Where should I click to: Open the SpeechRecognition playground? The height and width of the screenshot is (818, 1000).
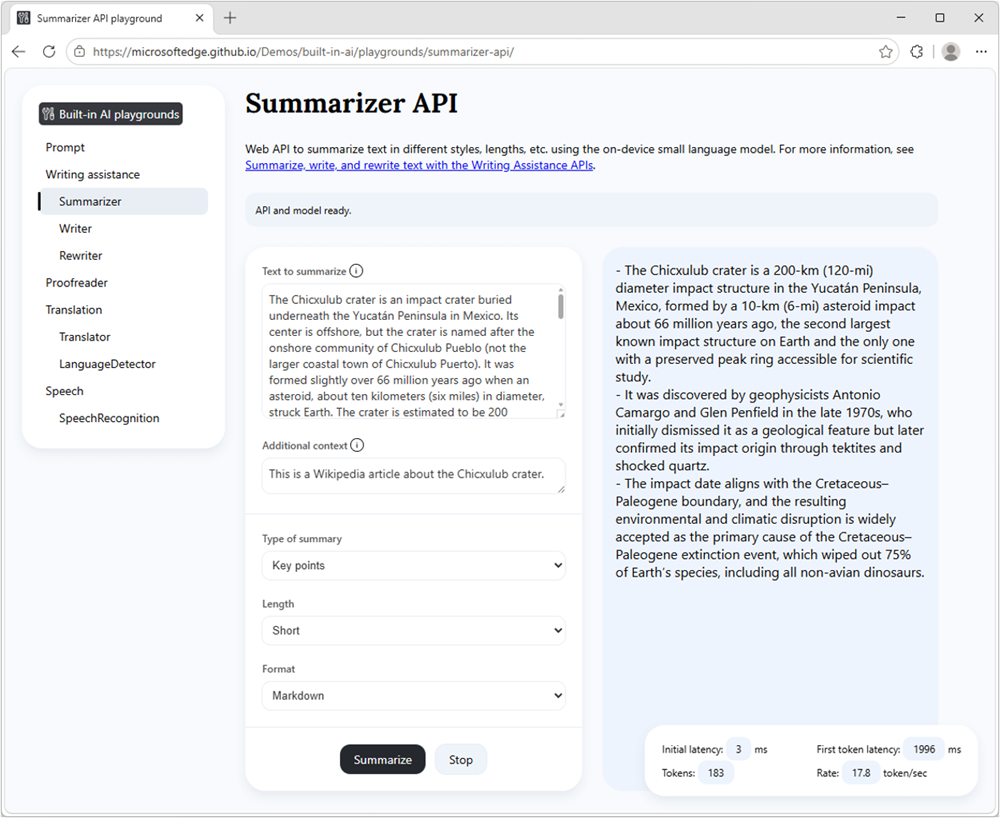[109, 418]
